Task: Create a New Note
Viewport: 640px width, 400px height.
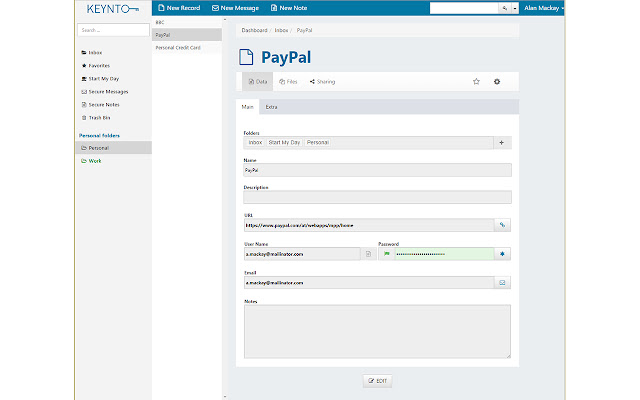Action: click(289, 8)
